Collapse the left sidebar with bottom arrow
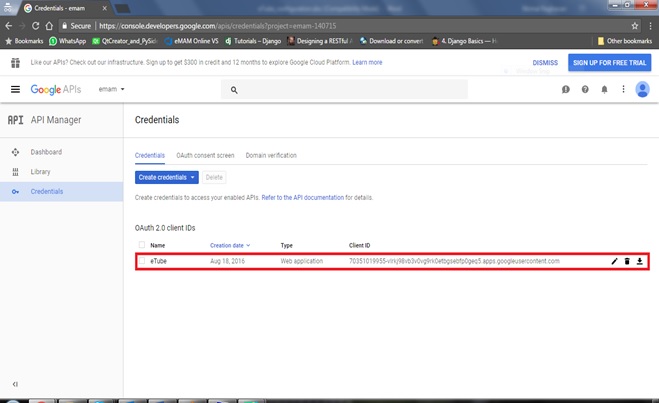Image resolution: width=659 pixels, height=403 pixels. coord(15,384)
